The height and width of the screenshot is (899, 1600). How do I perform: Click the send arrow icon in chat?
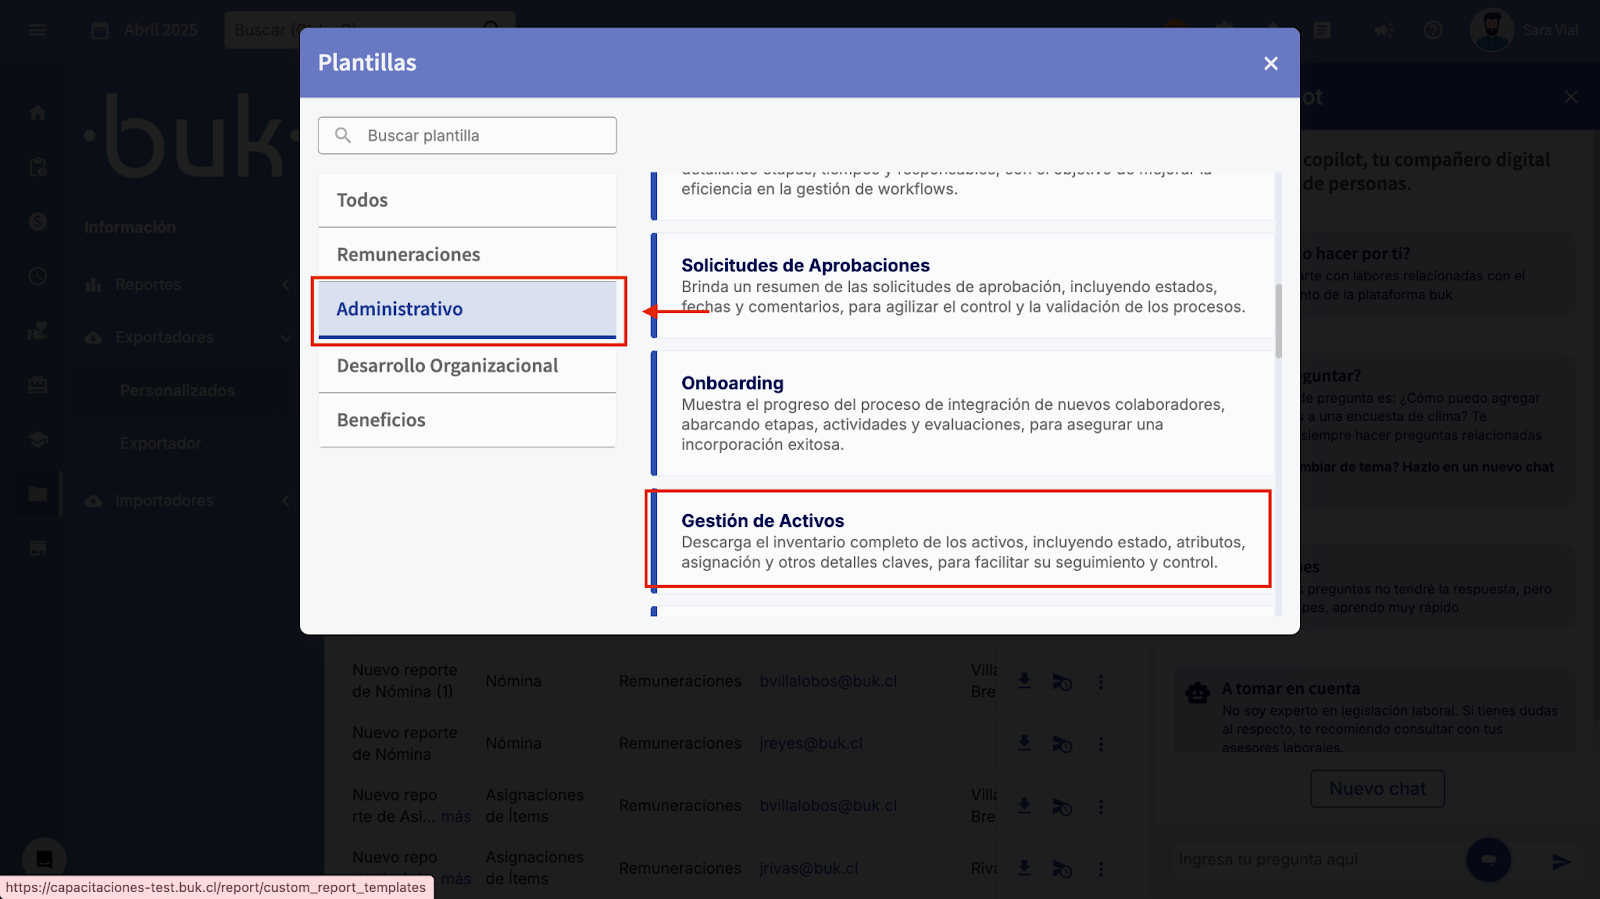click(1561, 861)
